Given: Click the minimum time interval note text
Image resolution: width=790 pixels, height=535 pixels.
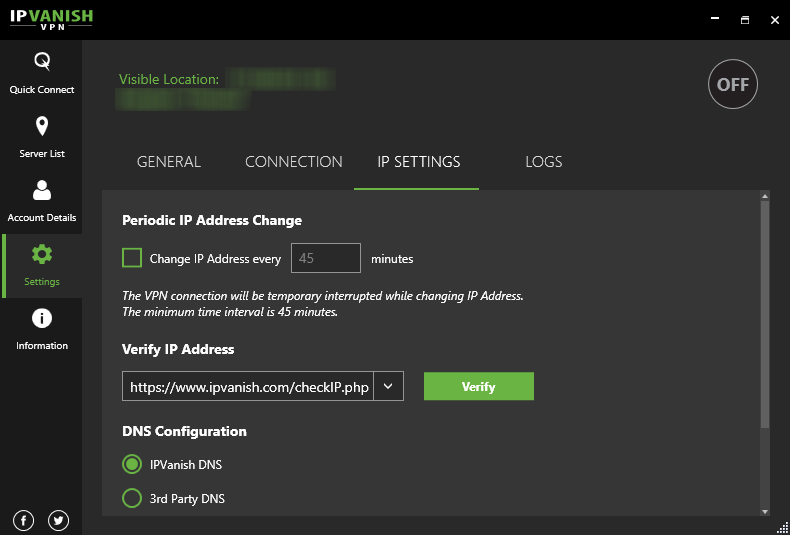Looking at the screenshot, I should (x=230, y=312).
